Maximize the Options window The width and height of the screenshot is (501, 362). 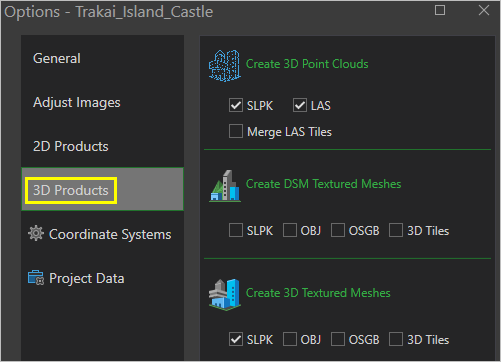440,10
